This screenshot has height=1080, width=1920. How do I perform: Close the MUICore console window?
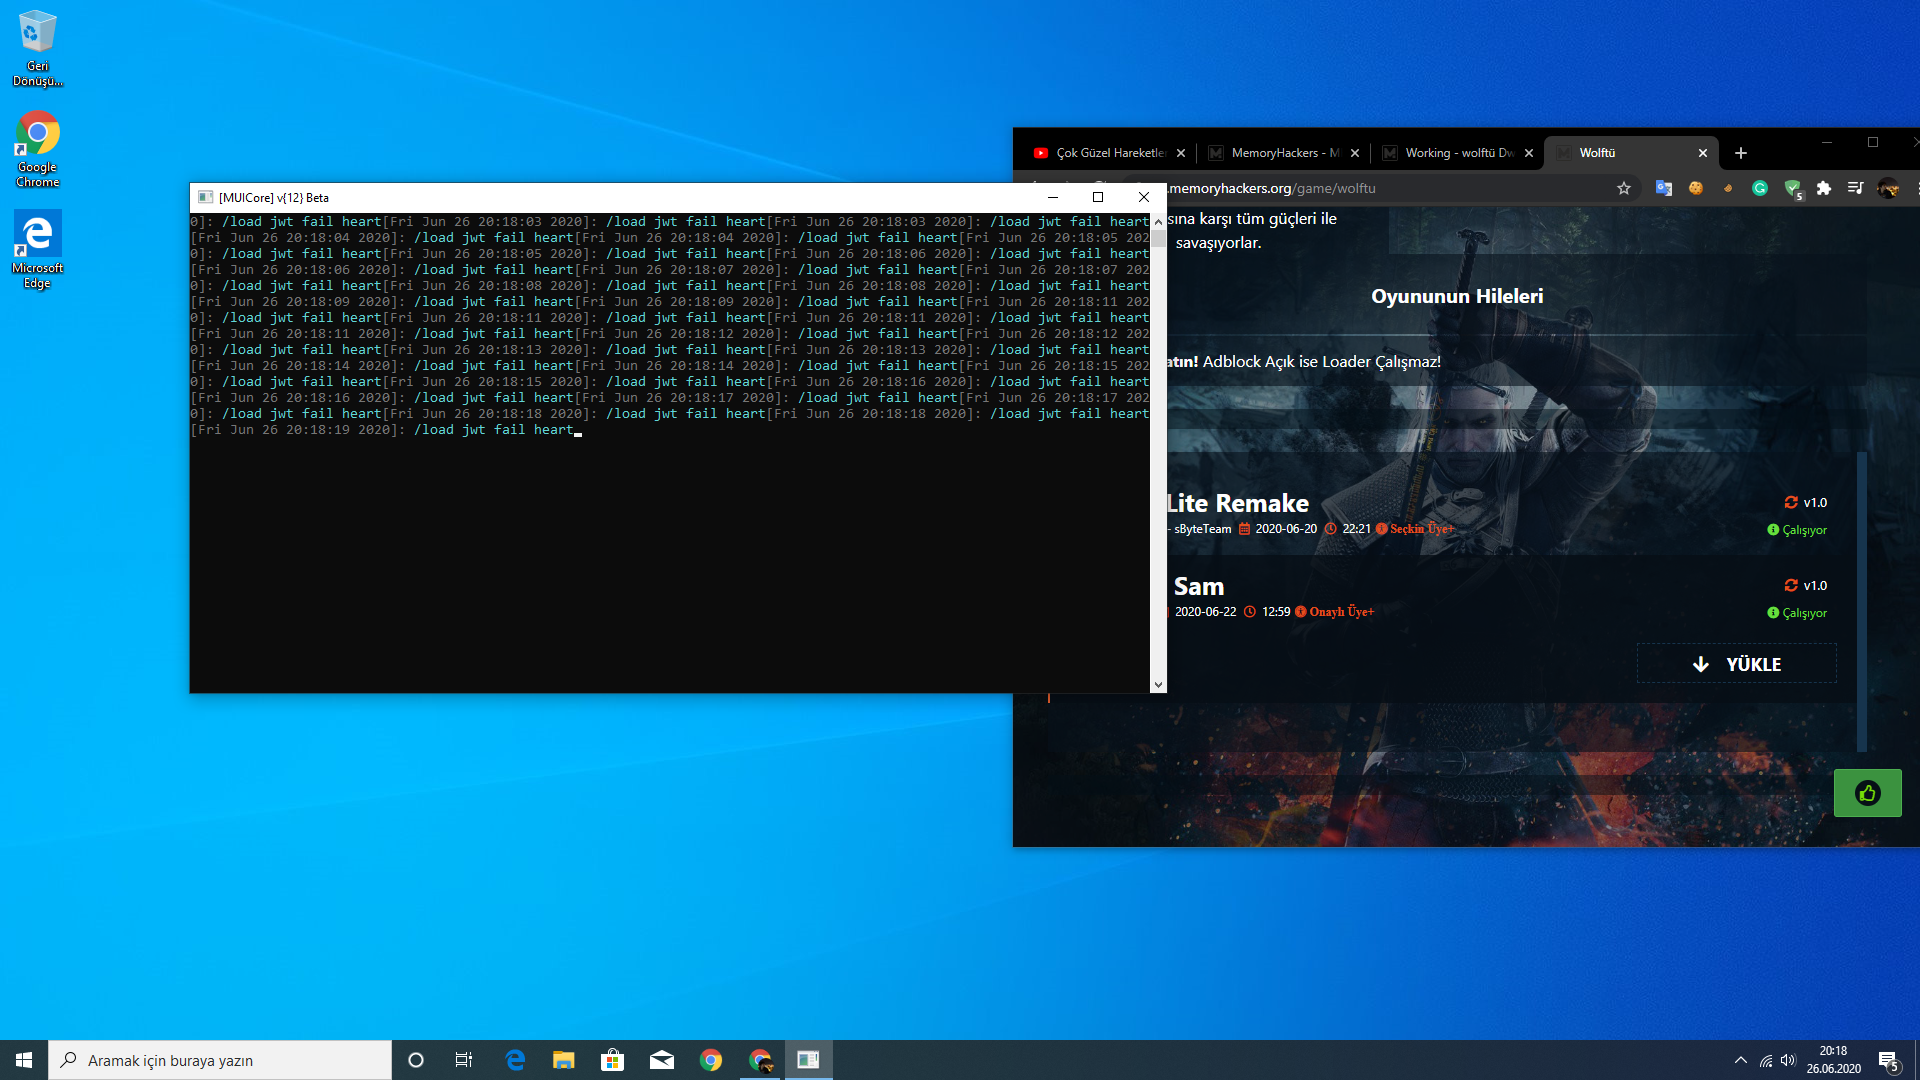coord(1144,197)
